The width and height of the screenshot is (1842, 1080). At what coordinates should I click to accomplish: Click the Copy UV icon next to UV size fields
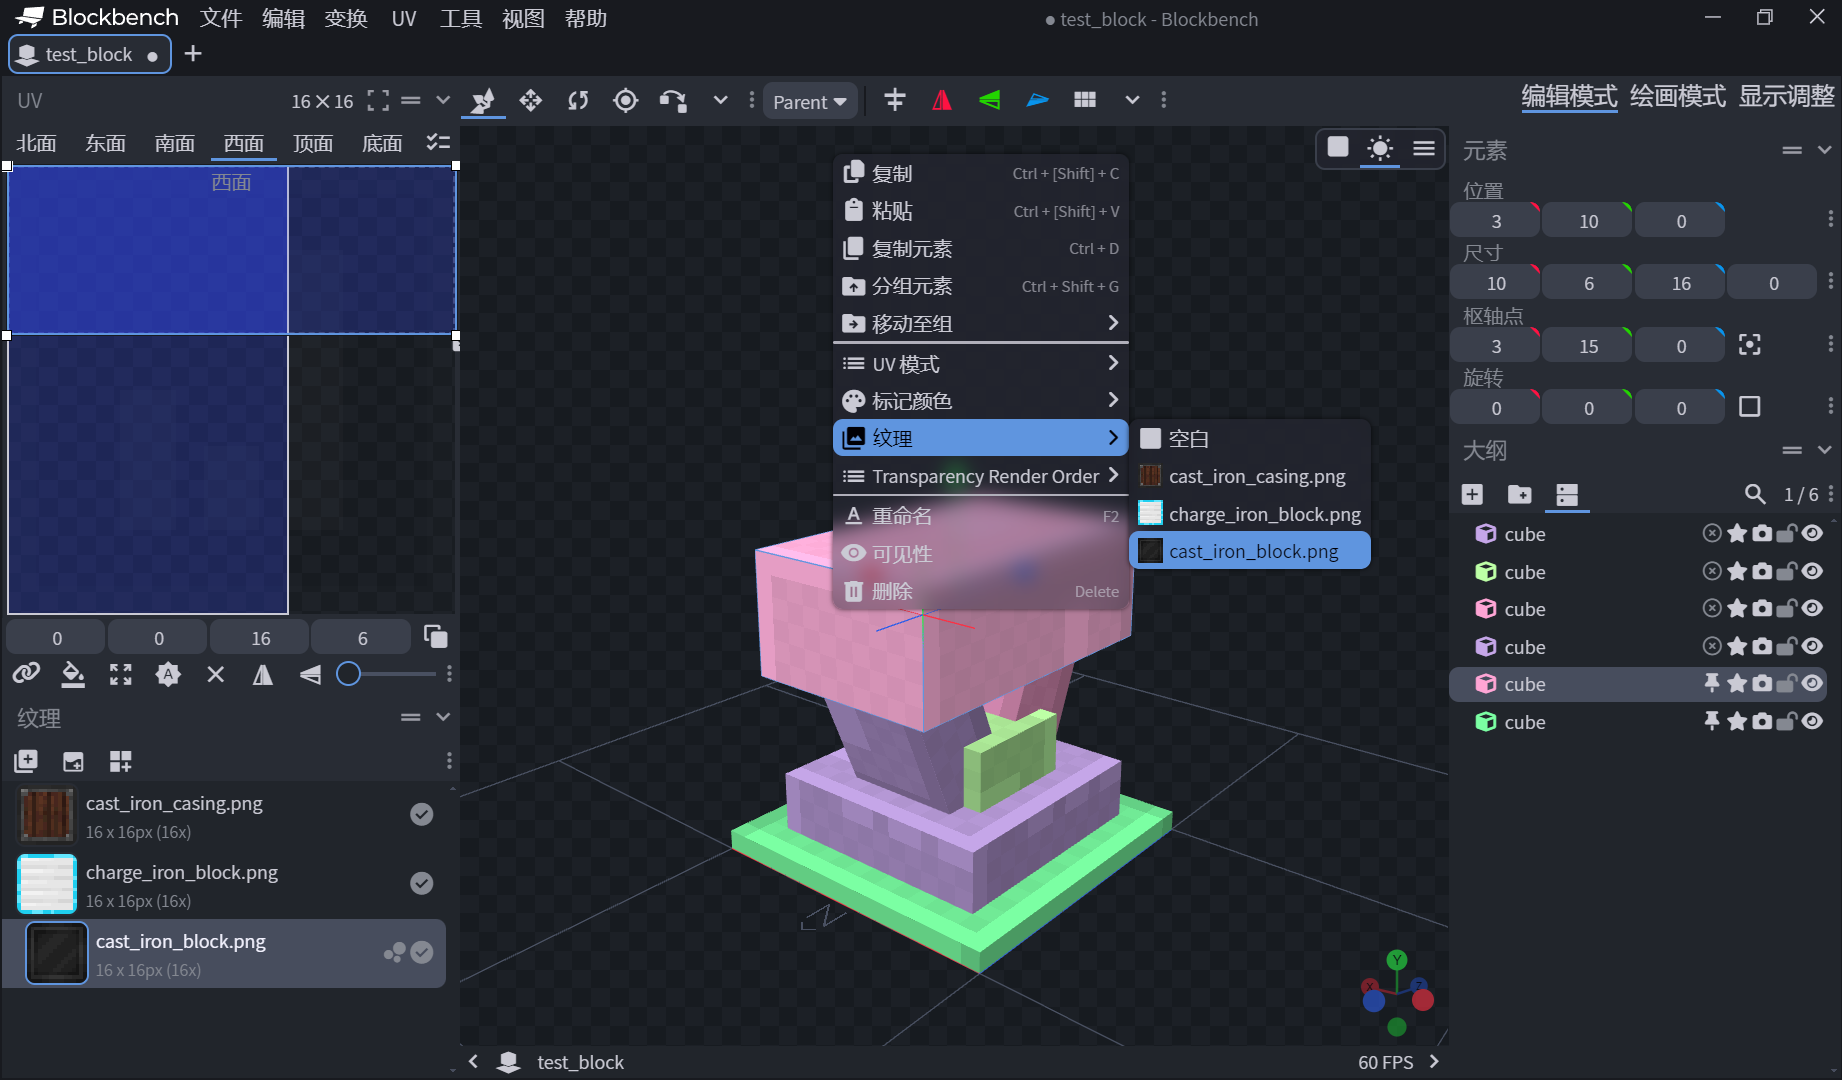(435, 637)
